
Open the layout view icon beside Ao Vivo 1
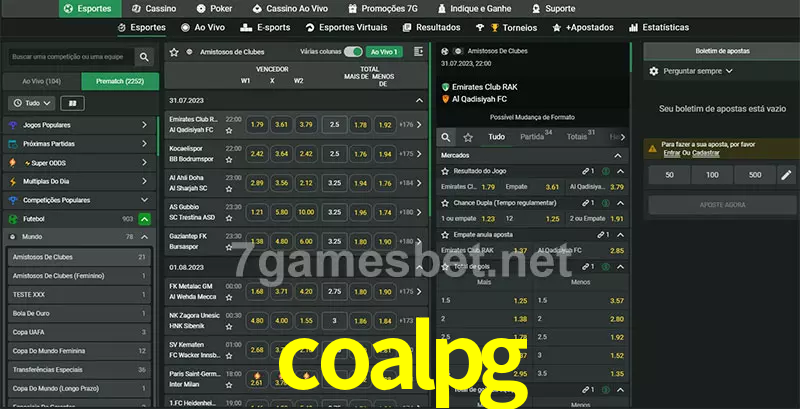pos(418,52)
